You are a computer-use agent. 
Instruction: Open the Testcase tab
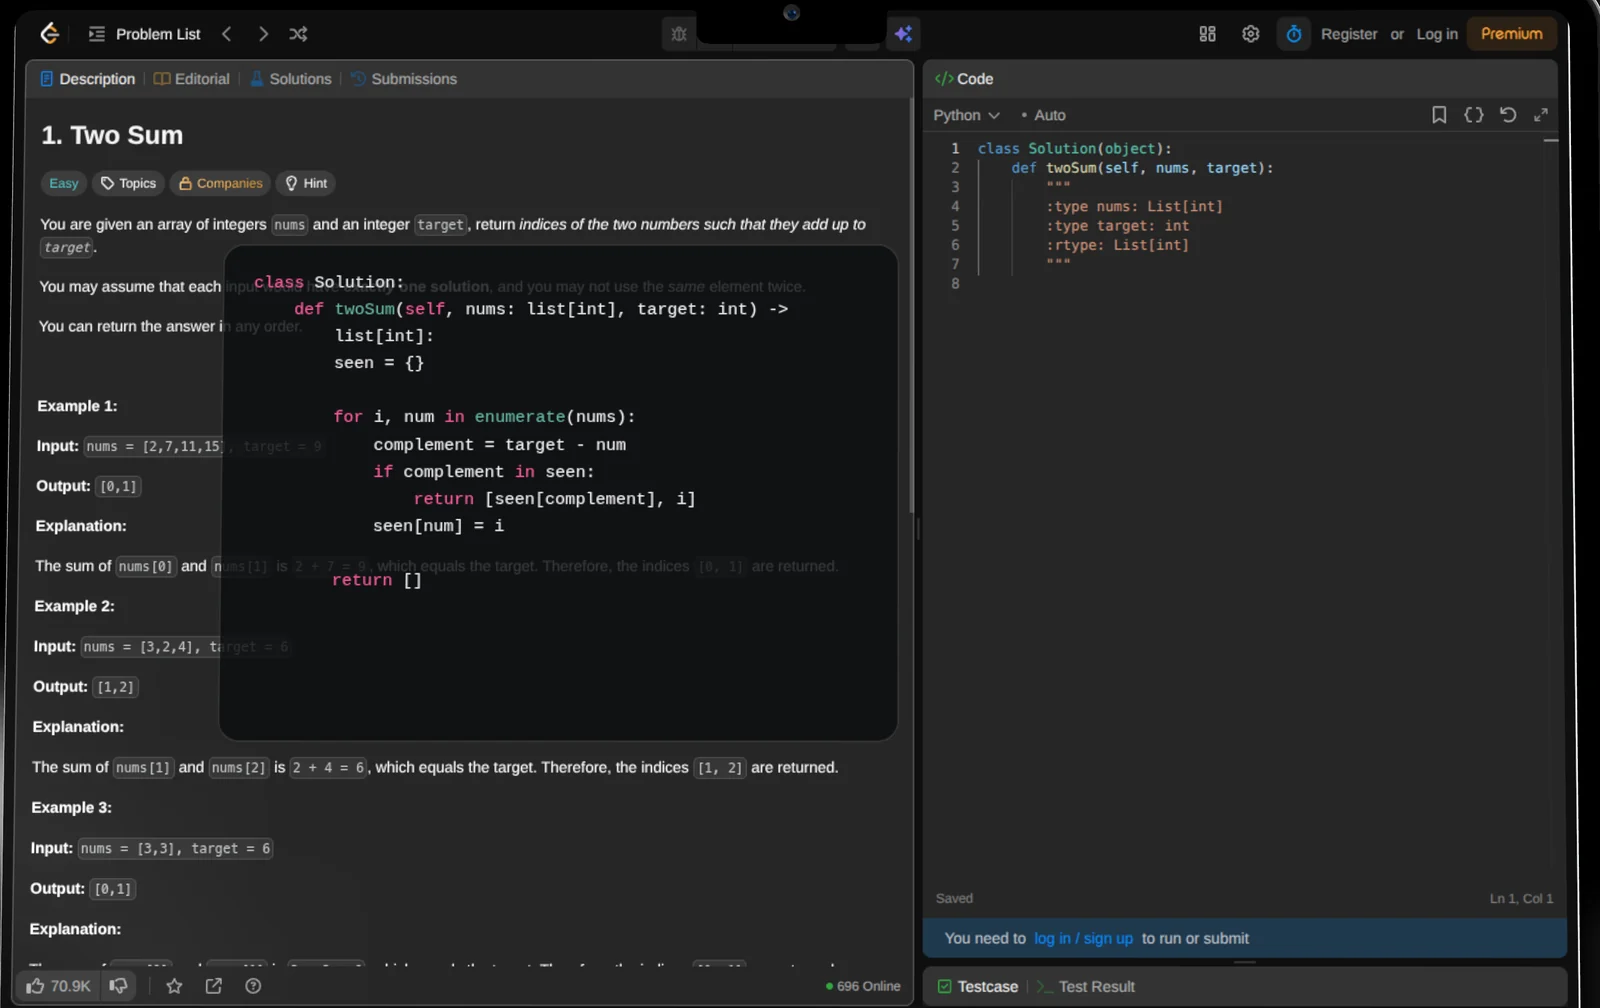click(x=978, y=986)
